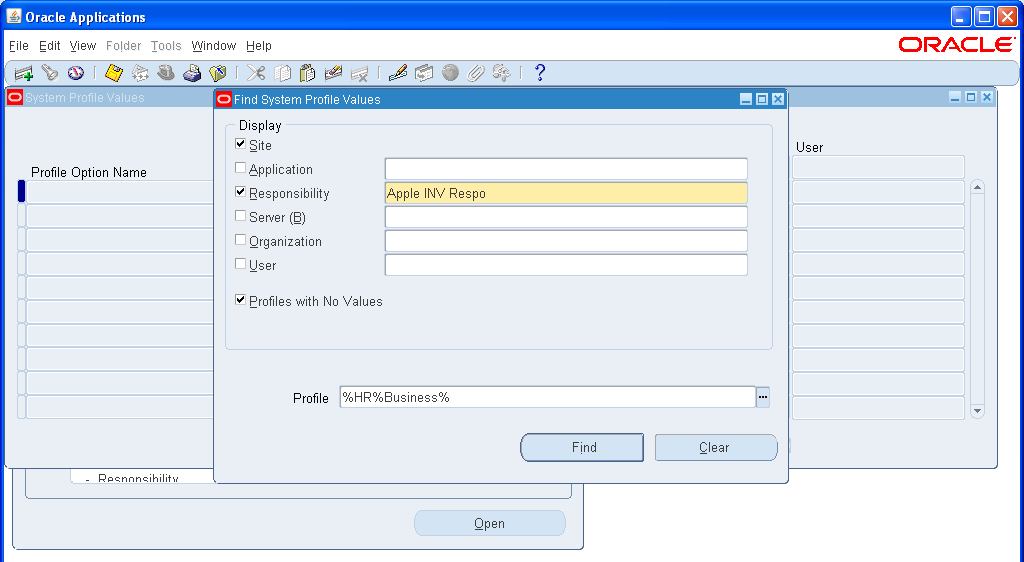Click the Zoom toolbar icon
1024x562 pixels.
[424, 73]
